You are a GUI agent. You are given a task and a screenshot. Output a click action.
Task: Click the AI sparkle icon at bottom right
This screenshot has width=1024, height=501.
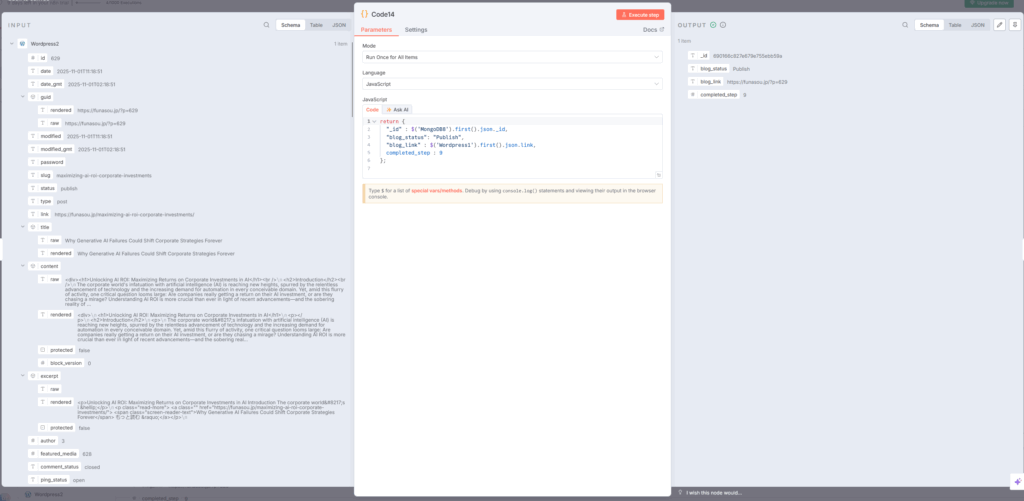[1016, 481]
